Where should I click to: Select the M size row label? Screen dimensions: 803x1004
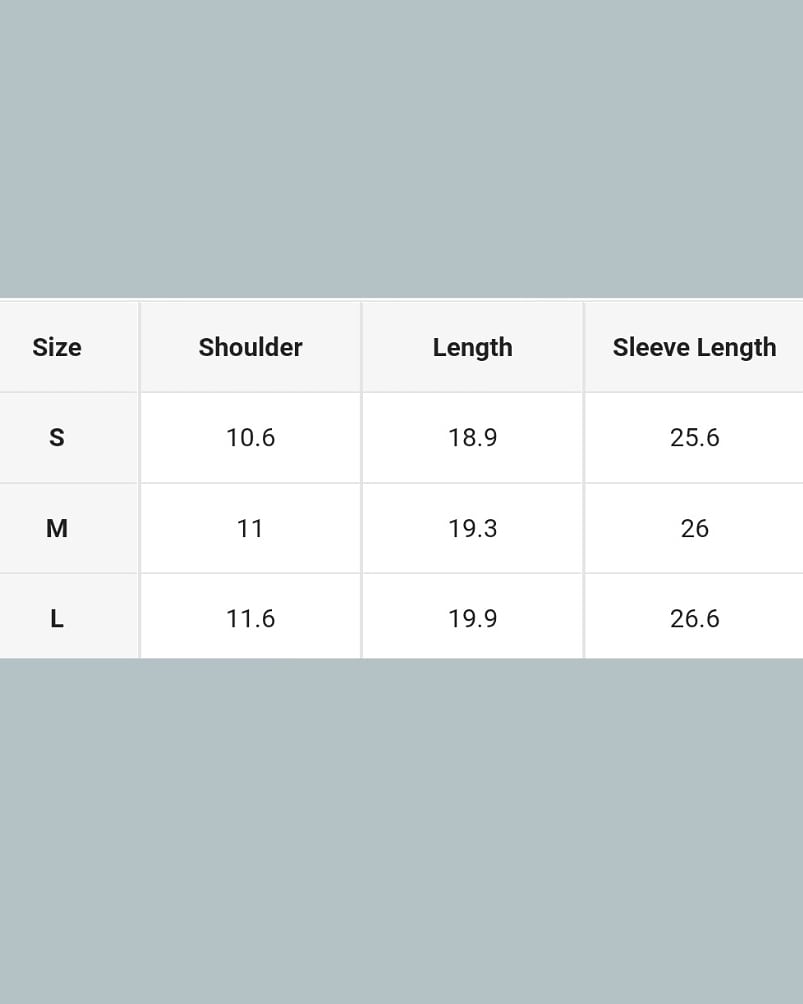pos(57,528)
